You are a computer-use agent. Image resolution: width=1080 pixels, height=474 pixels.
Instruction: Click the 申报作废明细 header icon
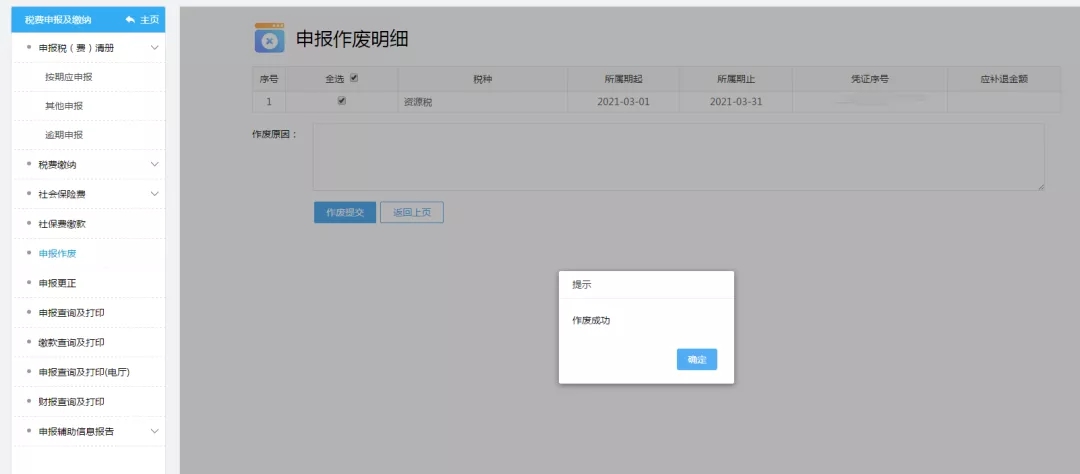coord(269,38)
